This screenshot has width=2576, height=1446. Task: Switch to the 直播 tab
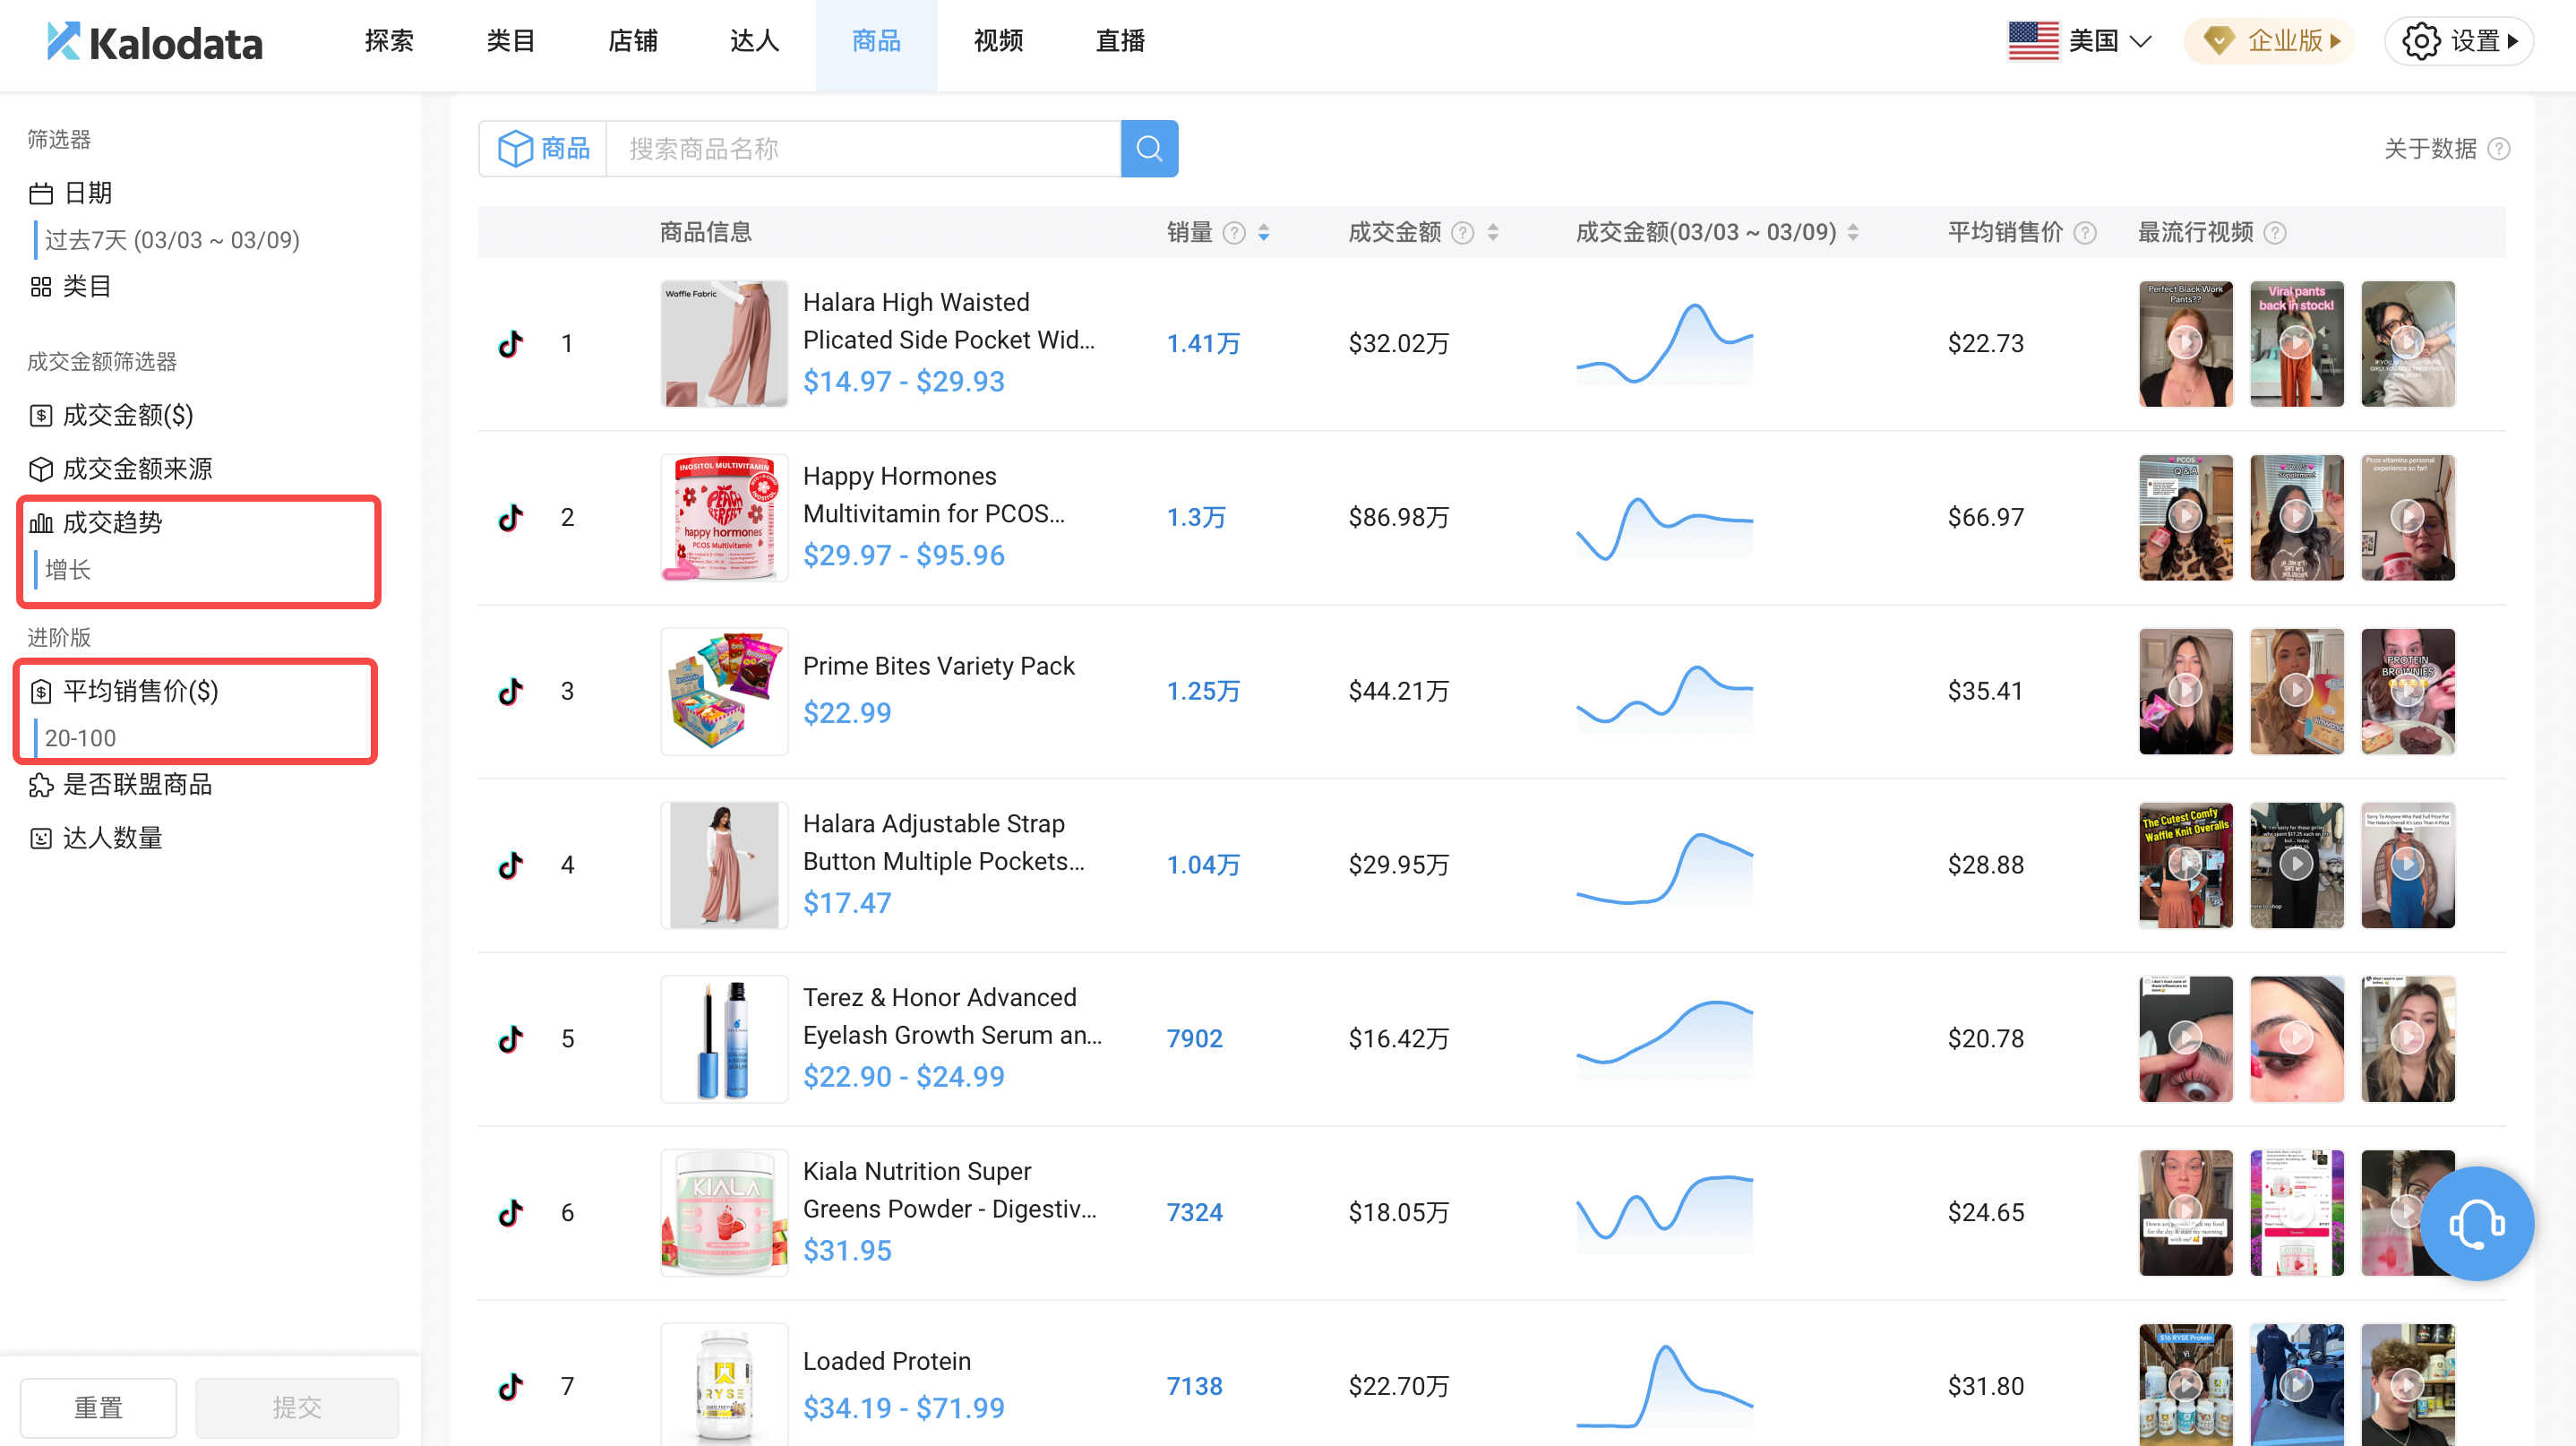click(x=1120, y=41)
